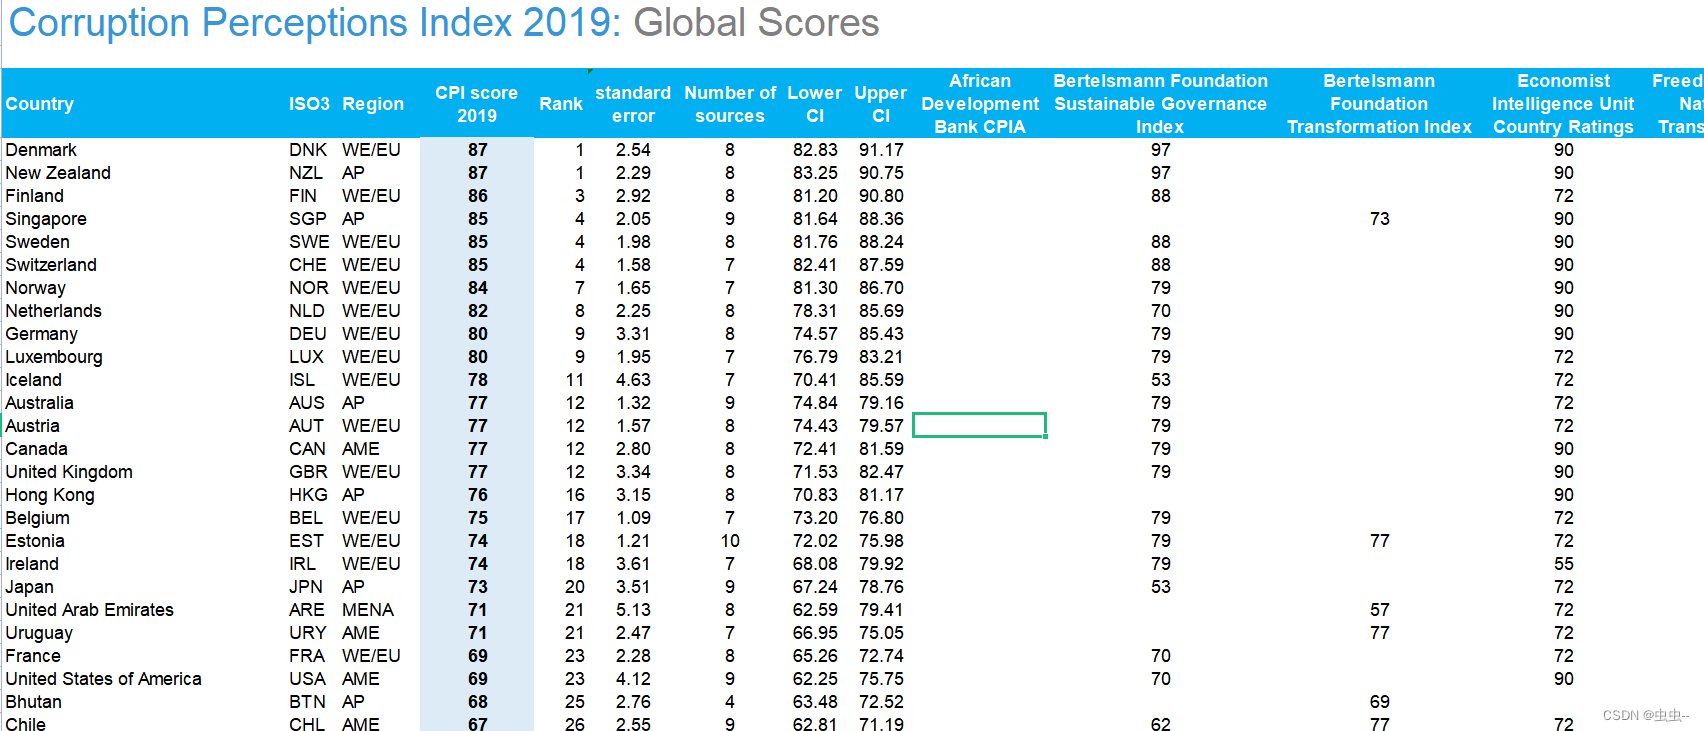
Task: Click the CPI score 78 for Iceland
Action: click(x=478, y=380)
